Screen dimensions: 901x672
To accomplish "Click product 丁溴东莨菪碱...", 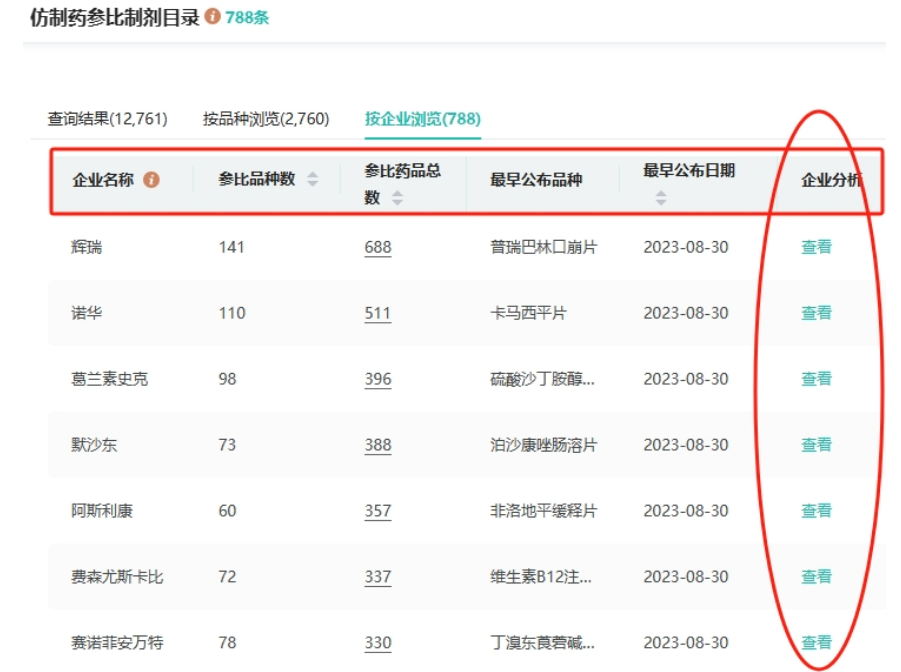I will (x=542, y=643).
